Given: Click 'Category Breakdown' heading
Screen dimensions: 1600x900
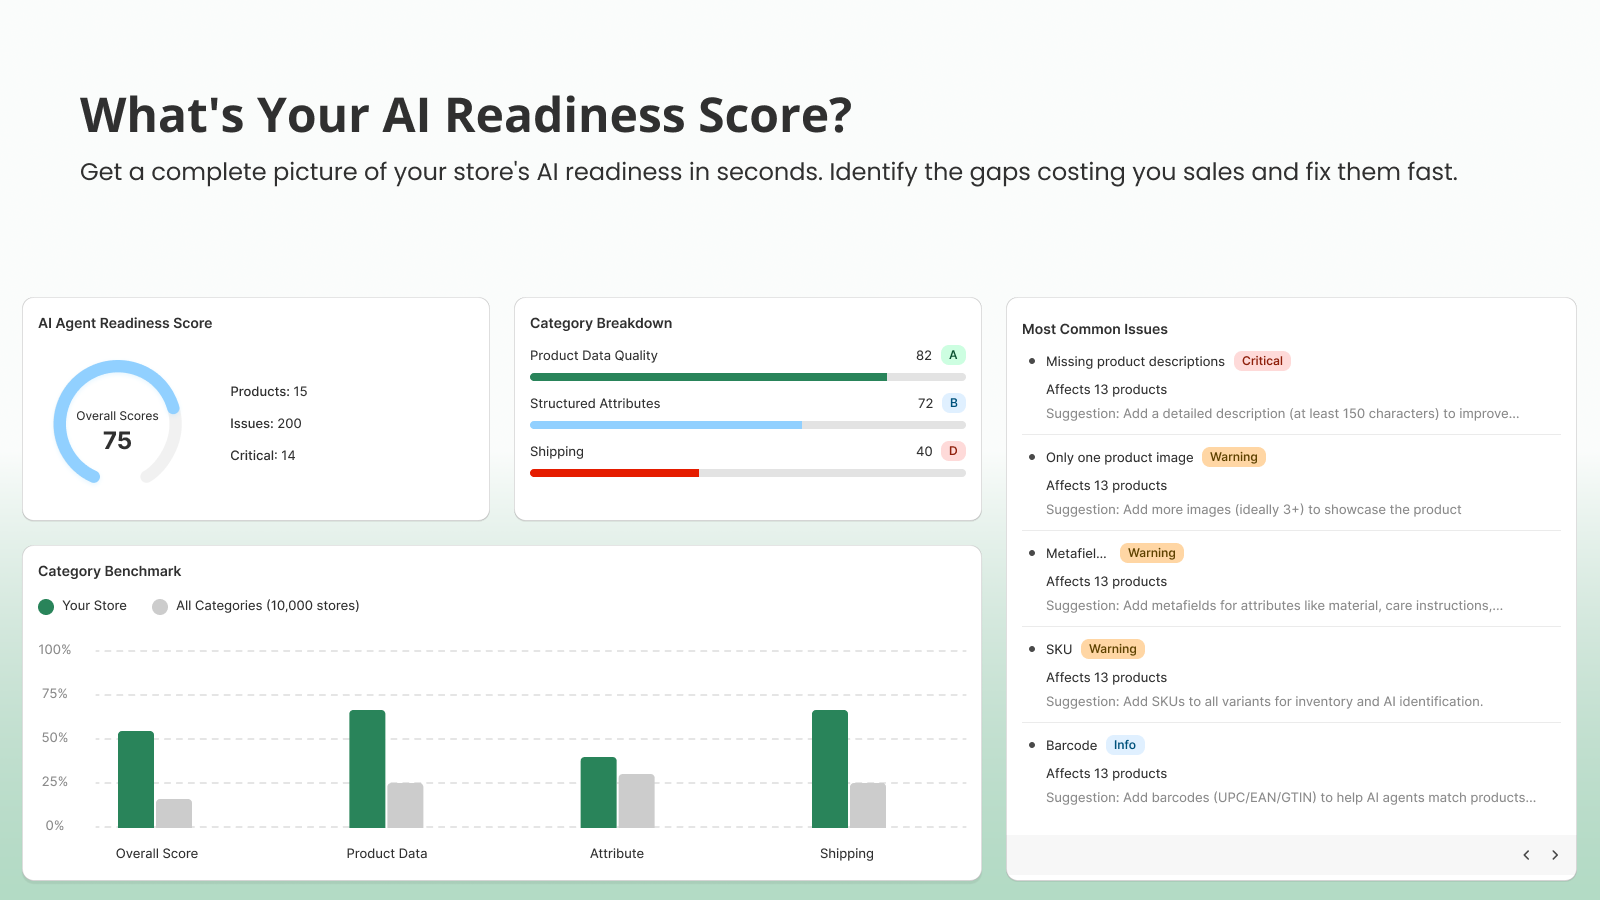Looking at the screenshot, I should (601, 324).
